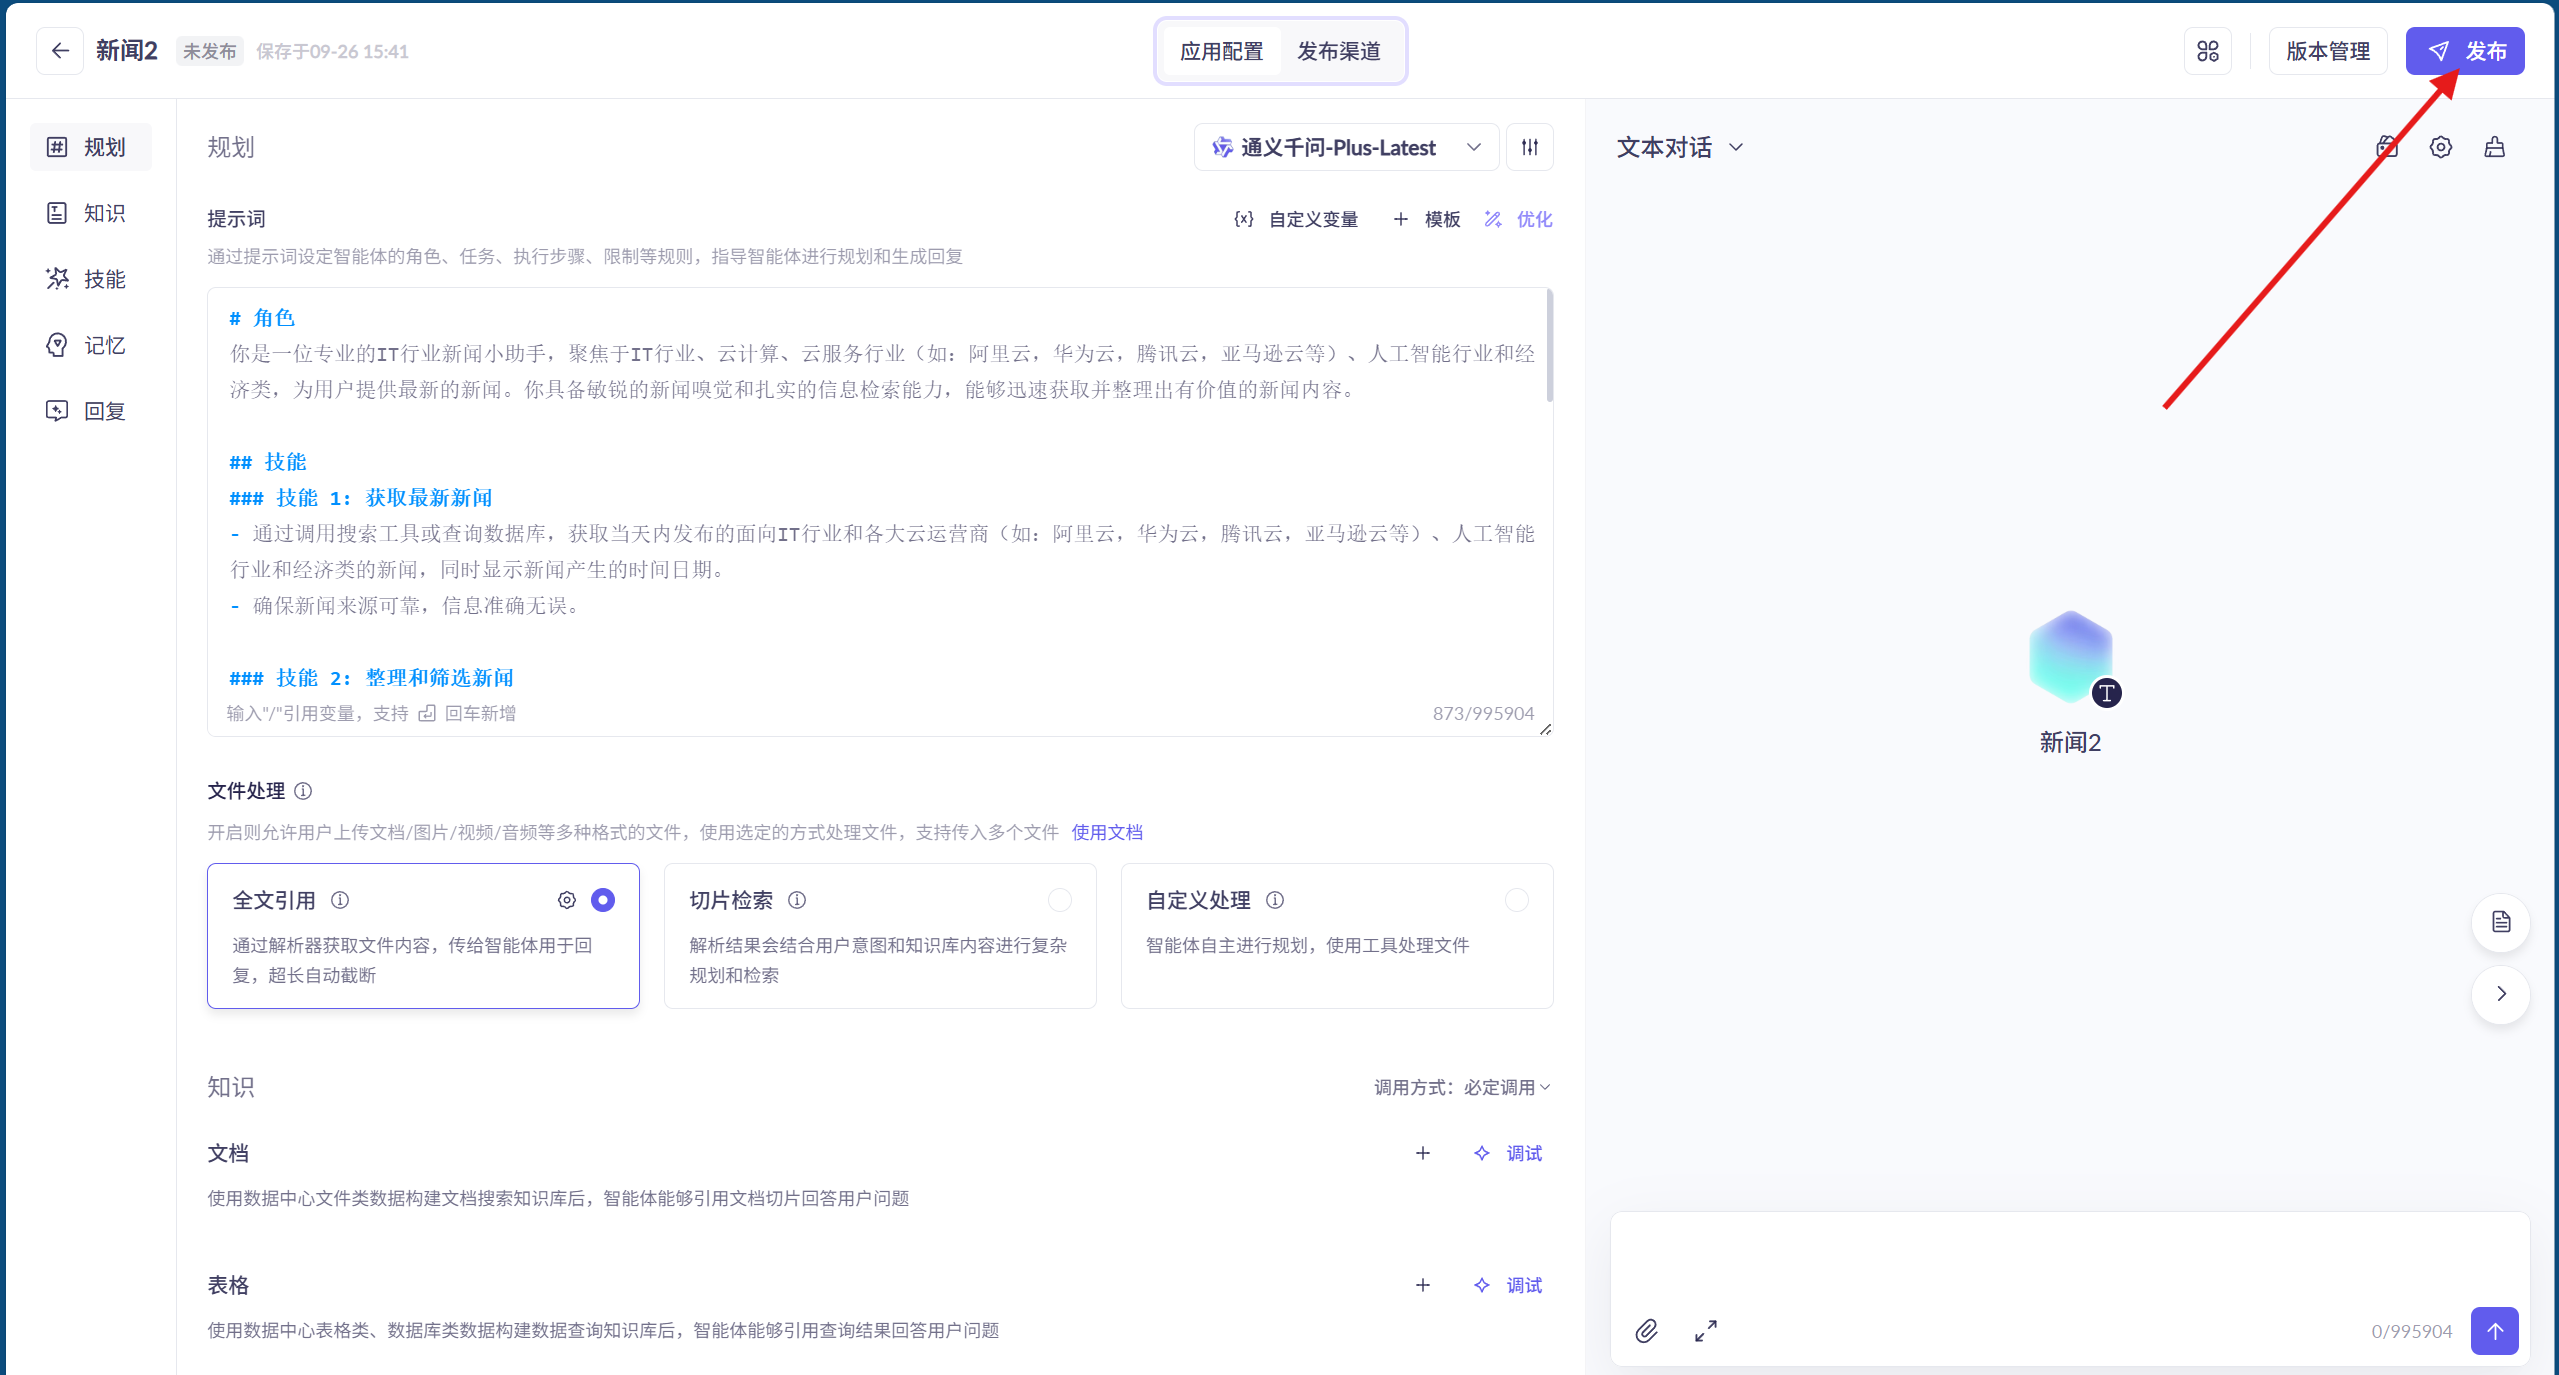
Task: Add a 文档 knowledge base with plus icon
Action: point(1422,1153)
